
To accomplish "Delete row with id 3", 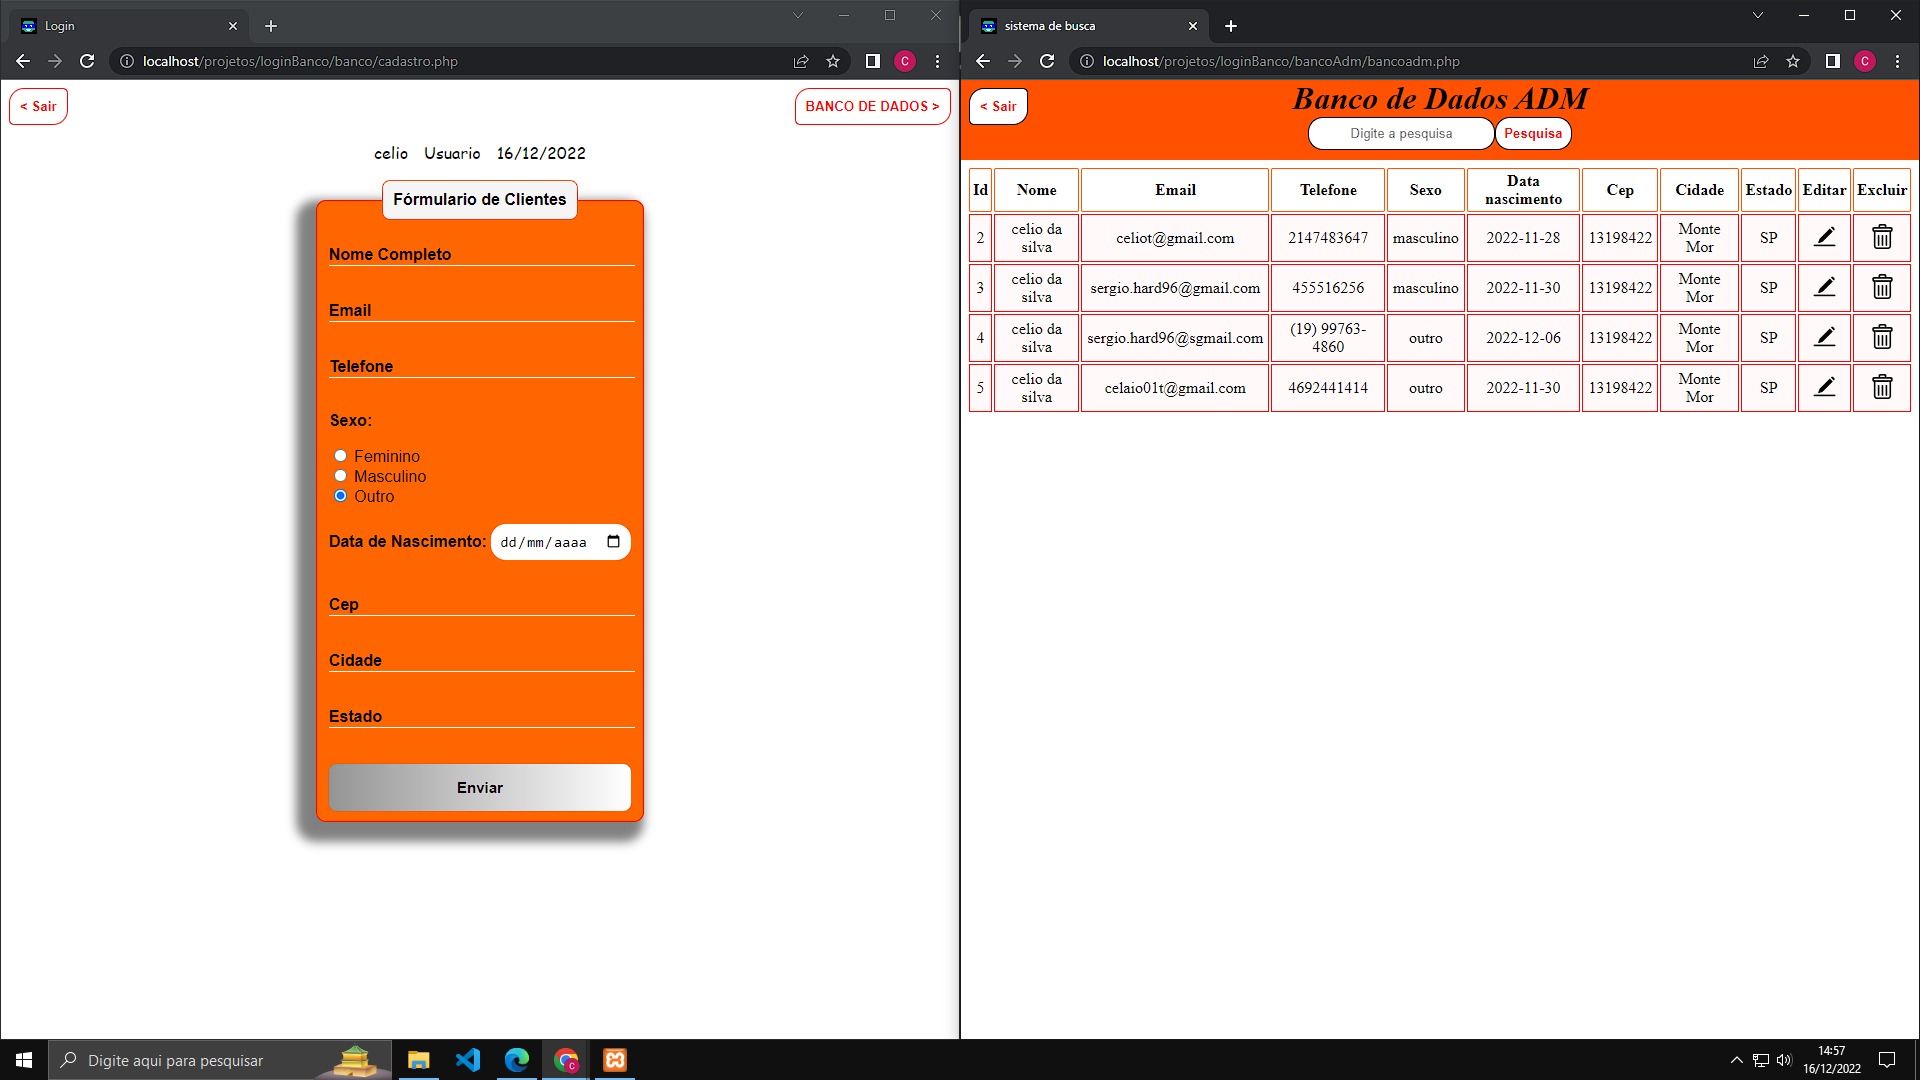I will point(1882,287).
